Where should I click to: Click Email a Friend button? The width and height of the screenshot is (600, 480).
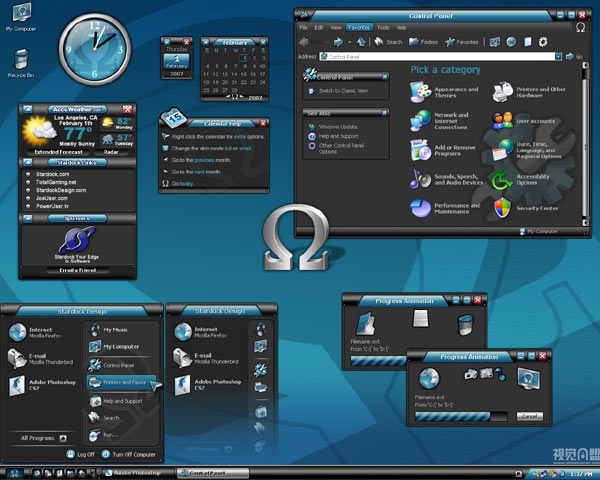(x=78, y=270)
